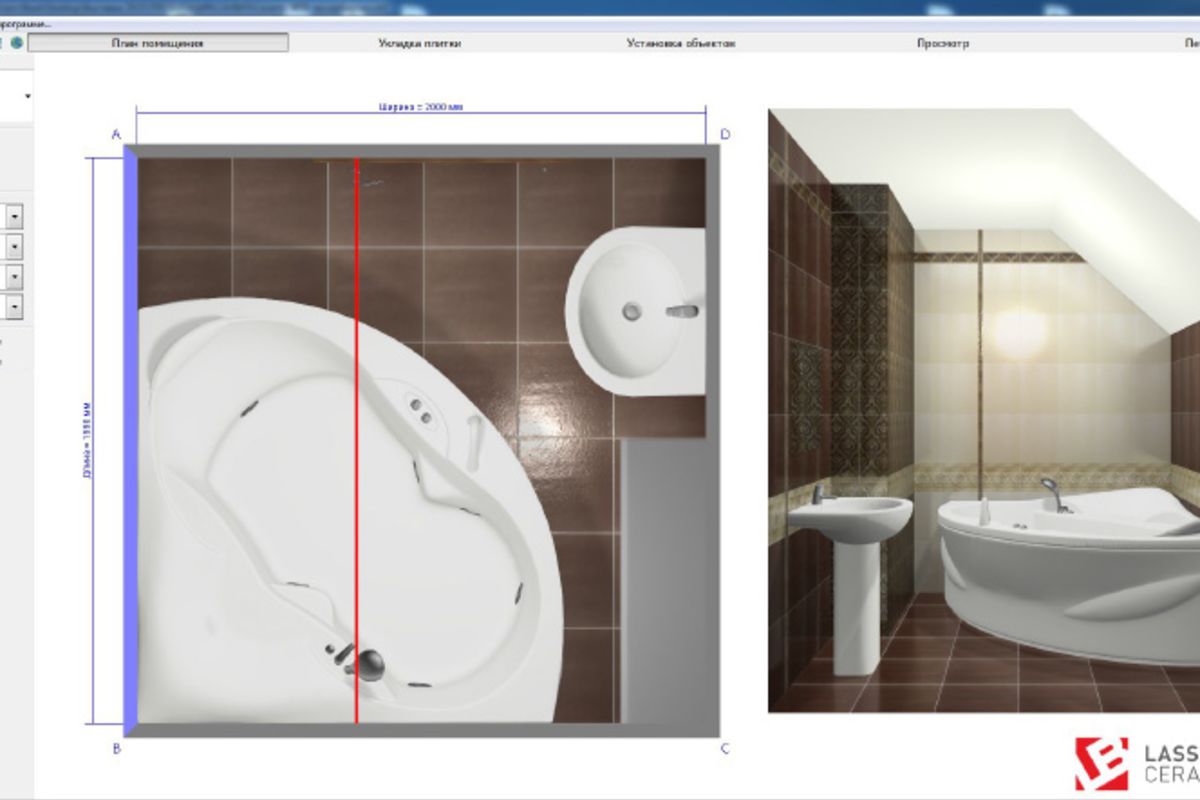Click the Lasselsberger Ceramics logo
Screen dimensions: 1200x800
click(1138, 764)
